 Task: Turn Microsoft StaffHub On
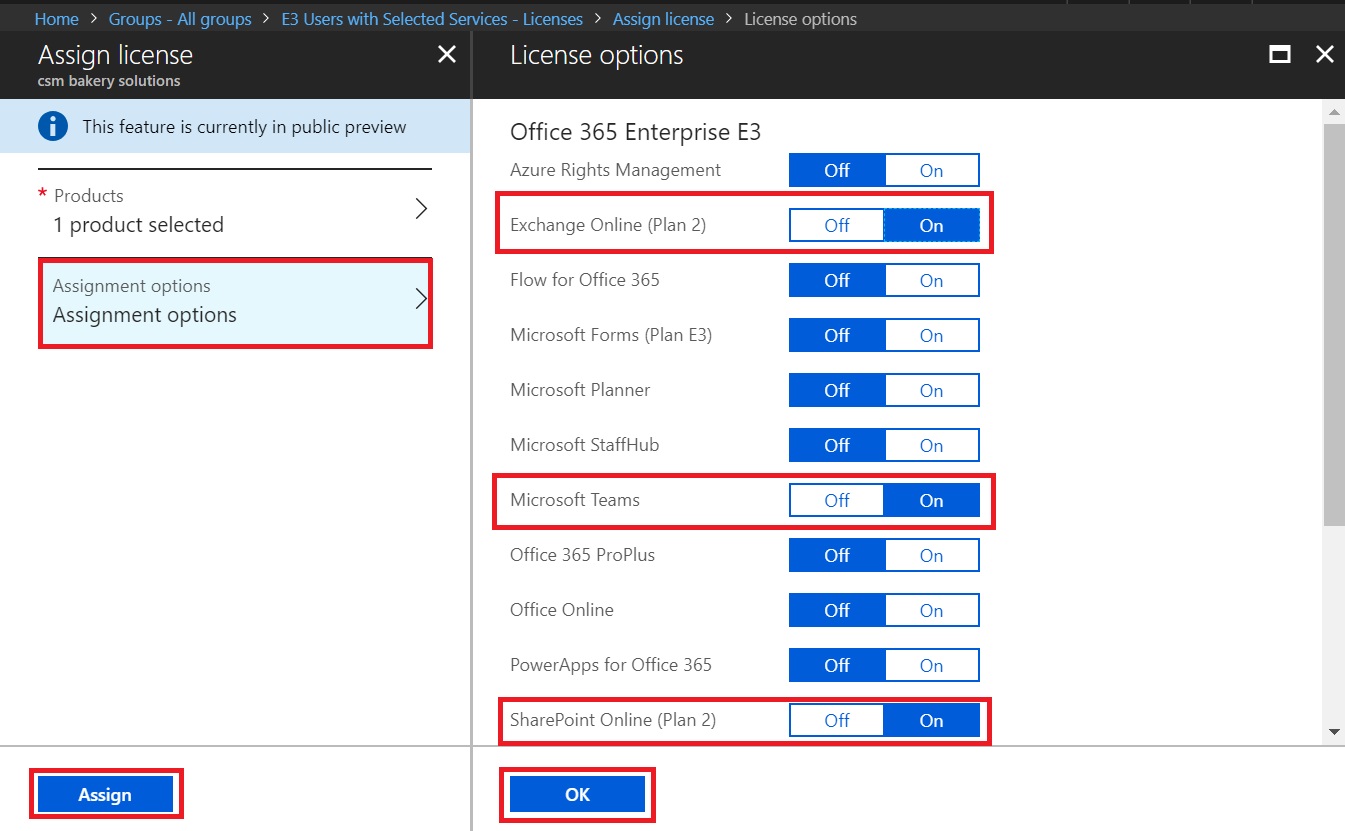coord(931,445)
